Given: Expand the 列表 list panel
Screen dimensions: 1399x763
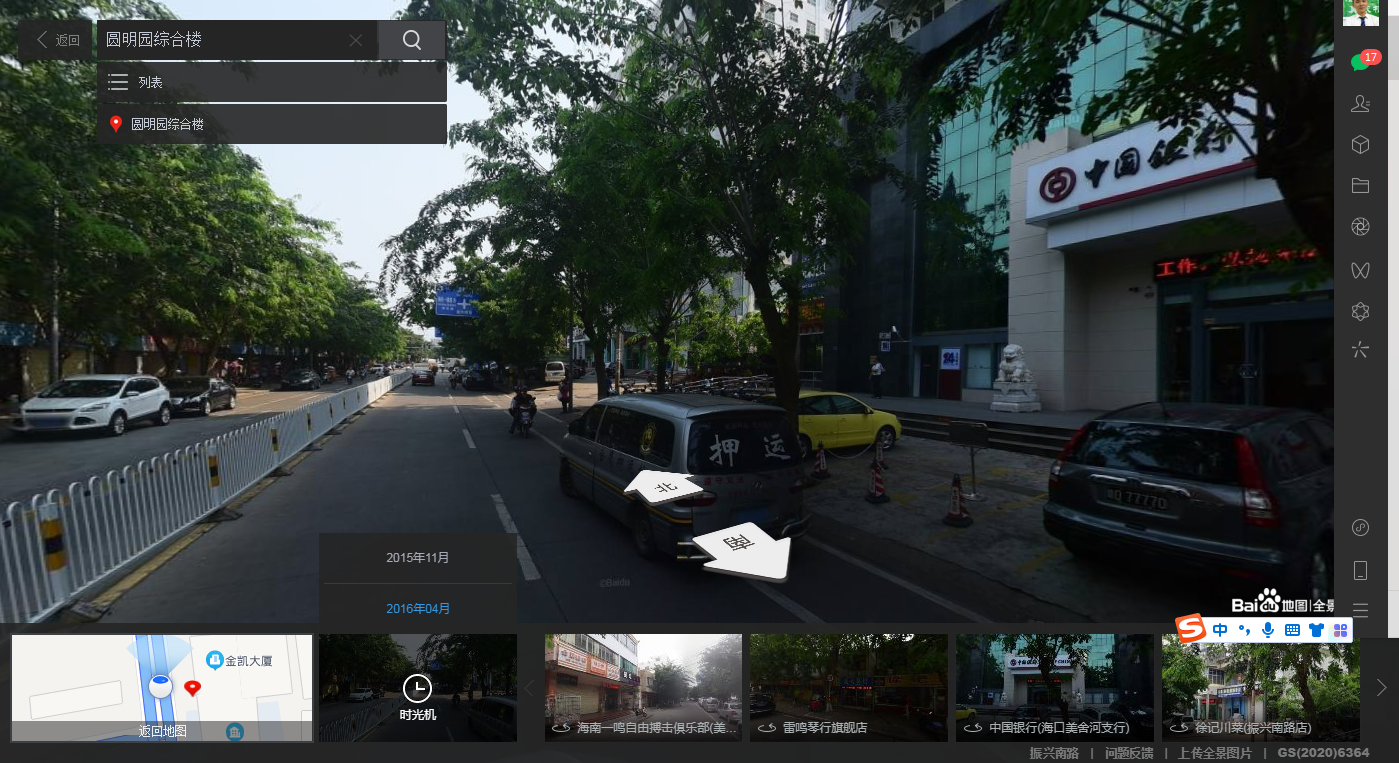Looking at the screenshot, I should pos(271,82).
